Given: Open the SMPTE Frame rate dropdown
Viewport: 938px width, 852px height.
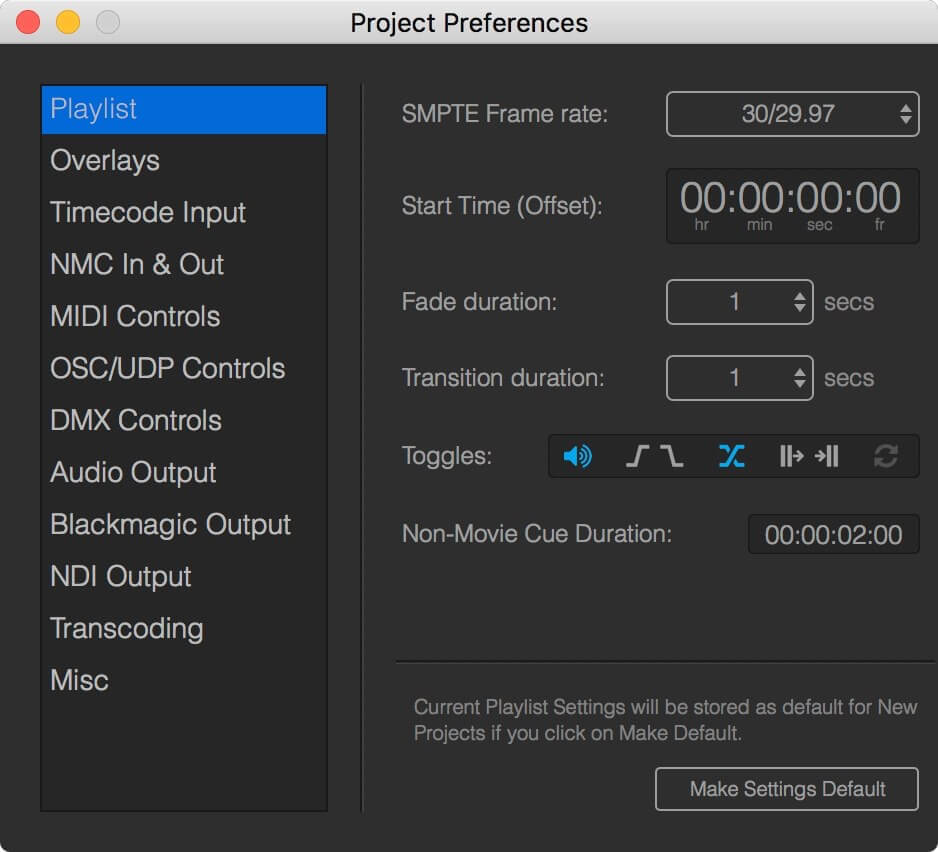Looking at the screenshot, I should point(792,114).
